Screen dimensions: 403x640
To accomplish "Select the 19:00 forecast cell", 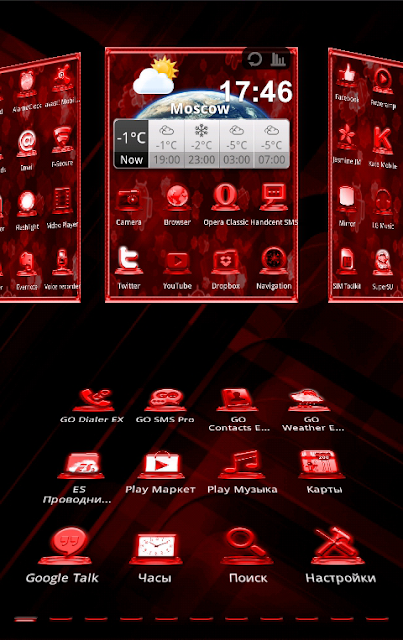I will 167,144.
